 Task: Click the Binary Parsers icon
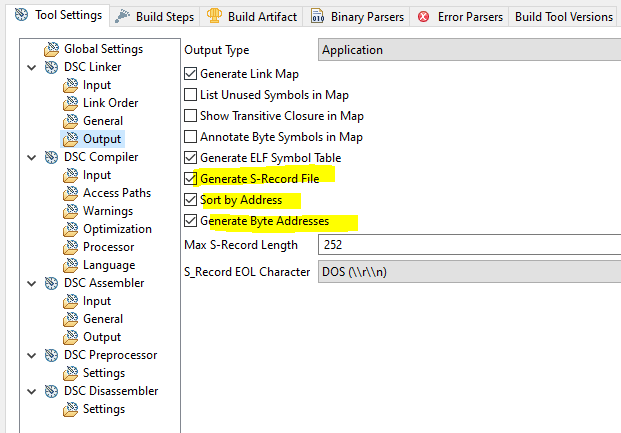pos(317,16)
